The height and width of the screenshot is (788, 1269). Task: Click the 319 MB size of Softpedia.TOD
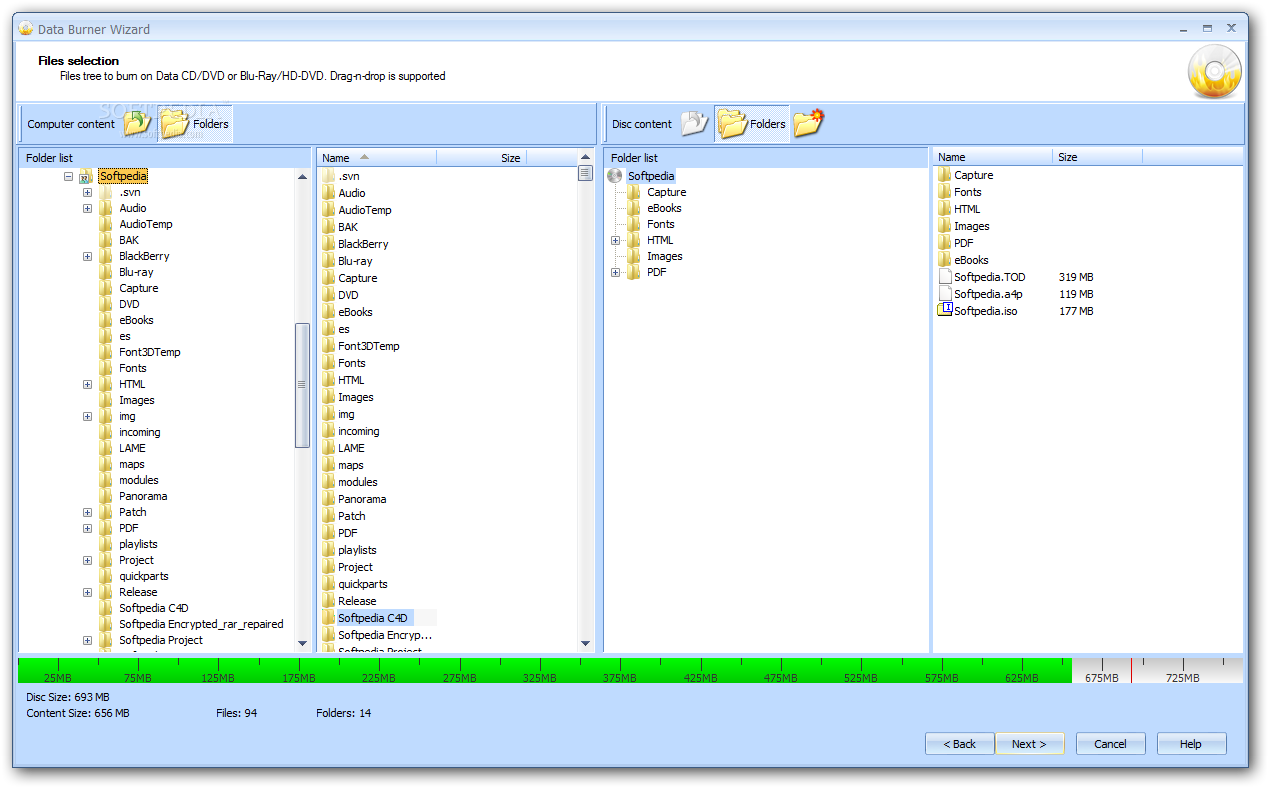click(1076, 277)
